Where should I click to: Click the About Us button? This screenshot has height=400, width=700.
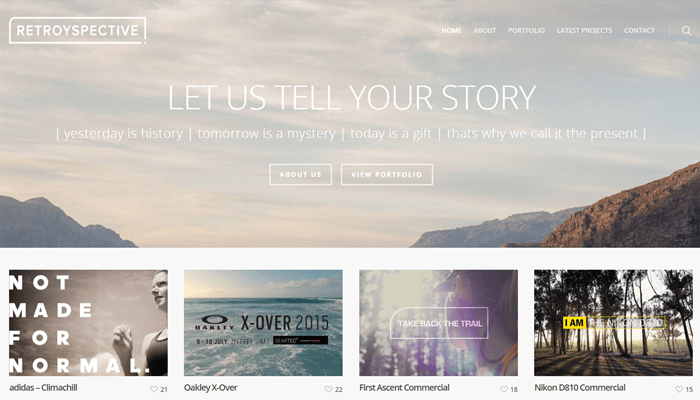click(x=300, y=175)
